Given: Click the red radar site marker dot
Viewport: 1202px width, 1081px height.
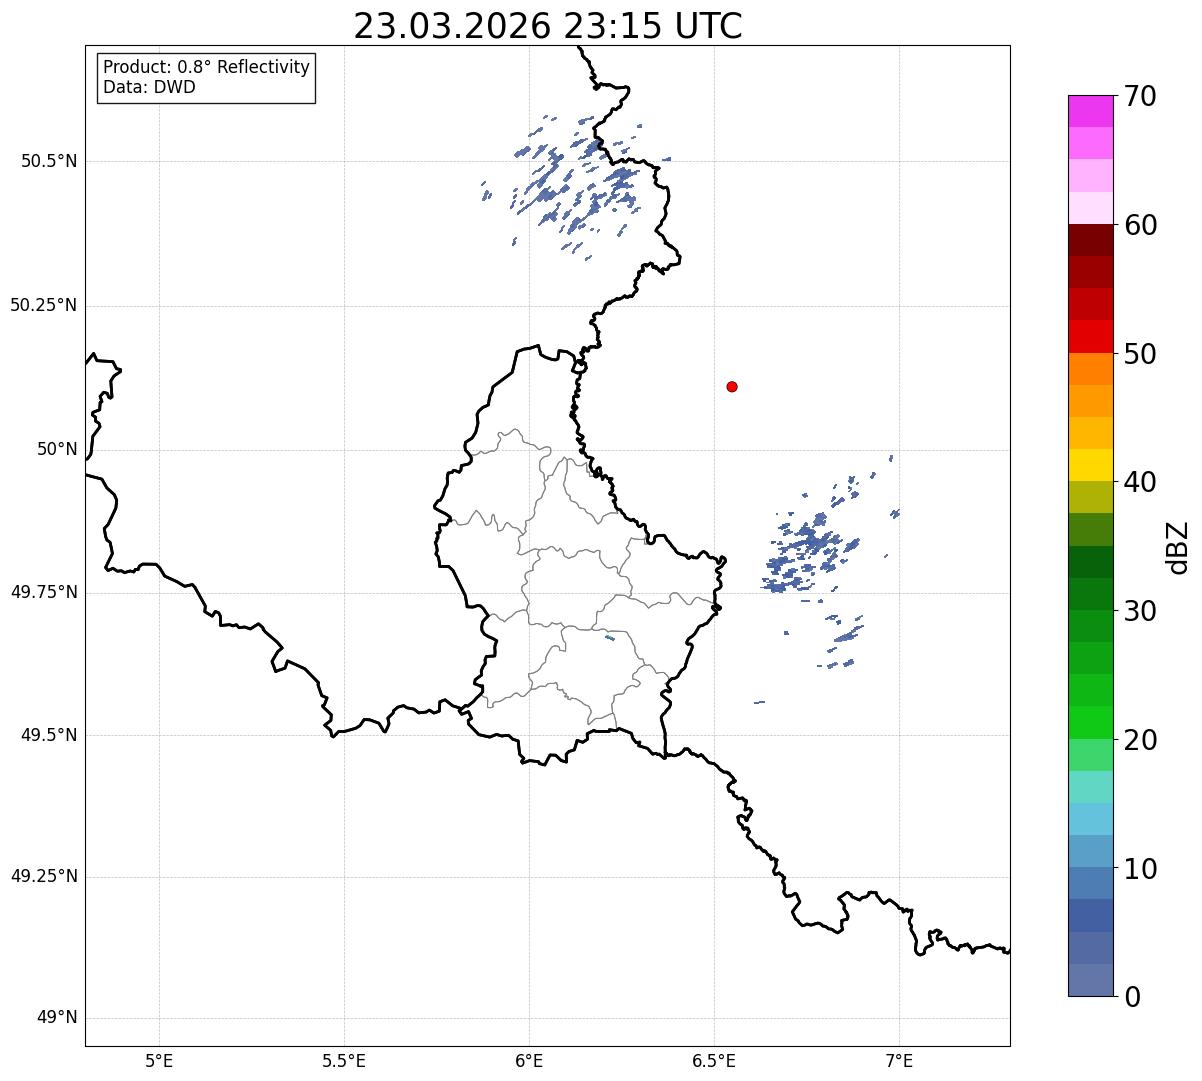Looking at the screenshot, I should coord(732,386).
